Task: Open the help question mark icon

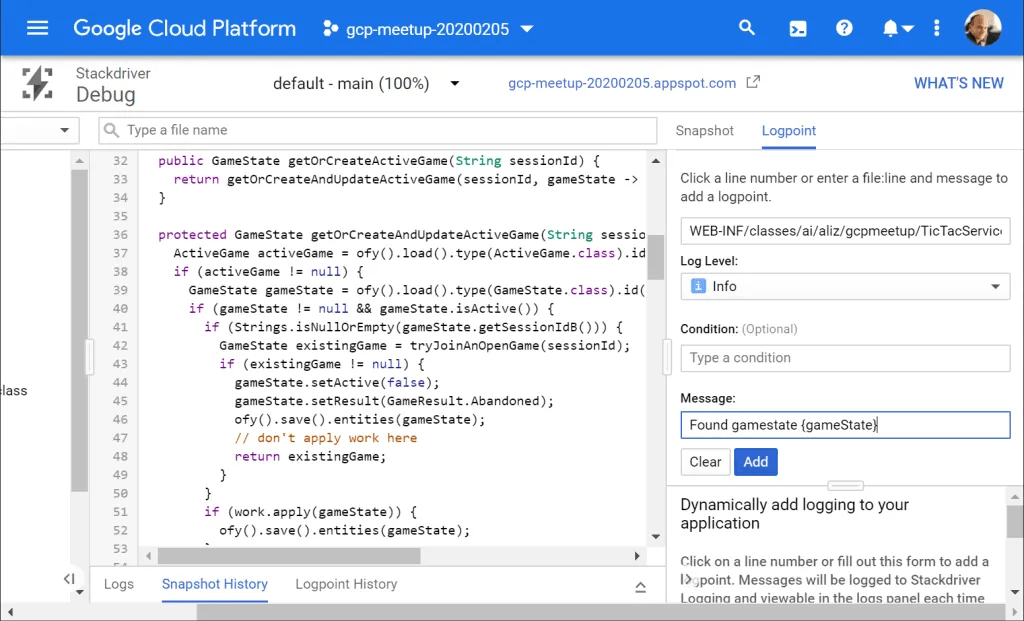Action: (844, 28)
